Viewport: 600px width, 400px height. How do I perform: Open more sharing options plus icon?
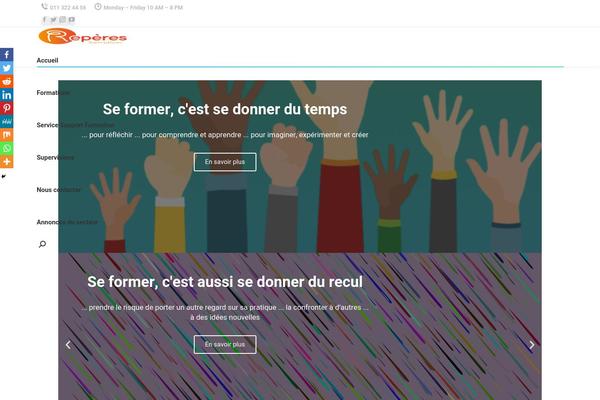7,162
